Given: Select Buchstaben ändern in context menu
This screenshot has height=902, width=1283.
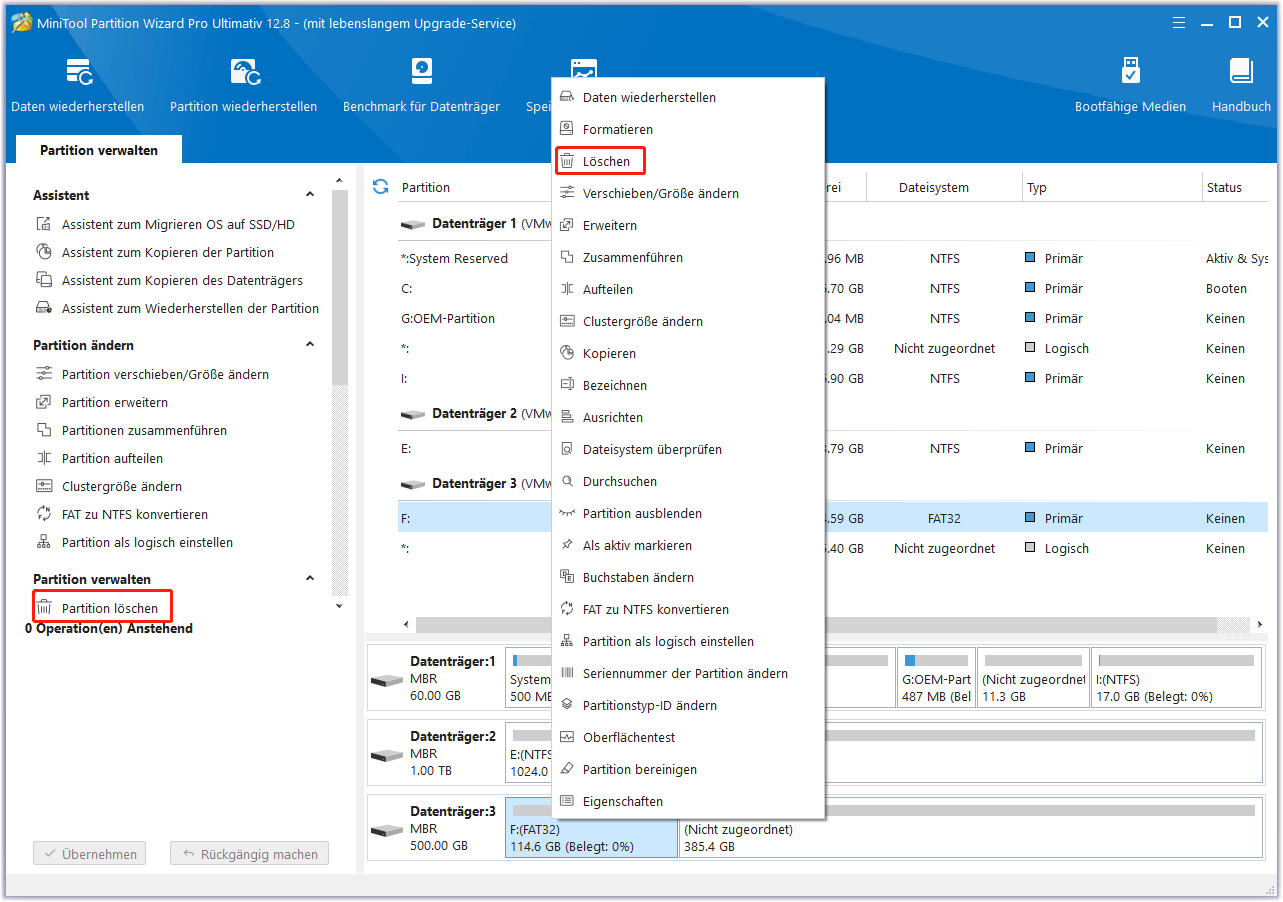Looking at the screenshot, I should coord(688,578).
